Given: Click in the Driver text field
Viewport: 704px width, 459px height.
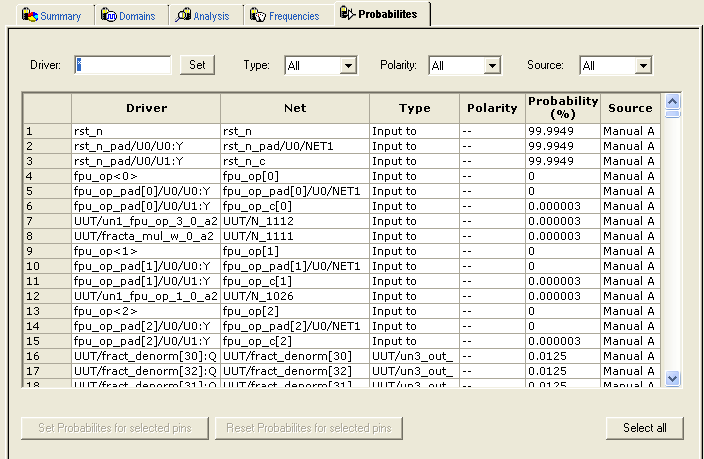Looking at the screenshot, I should click(123, 65).
